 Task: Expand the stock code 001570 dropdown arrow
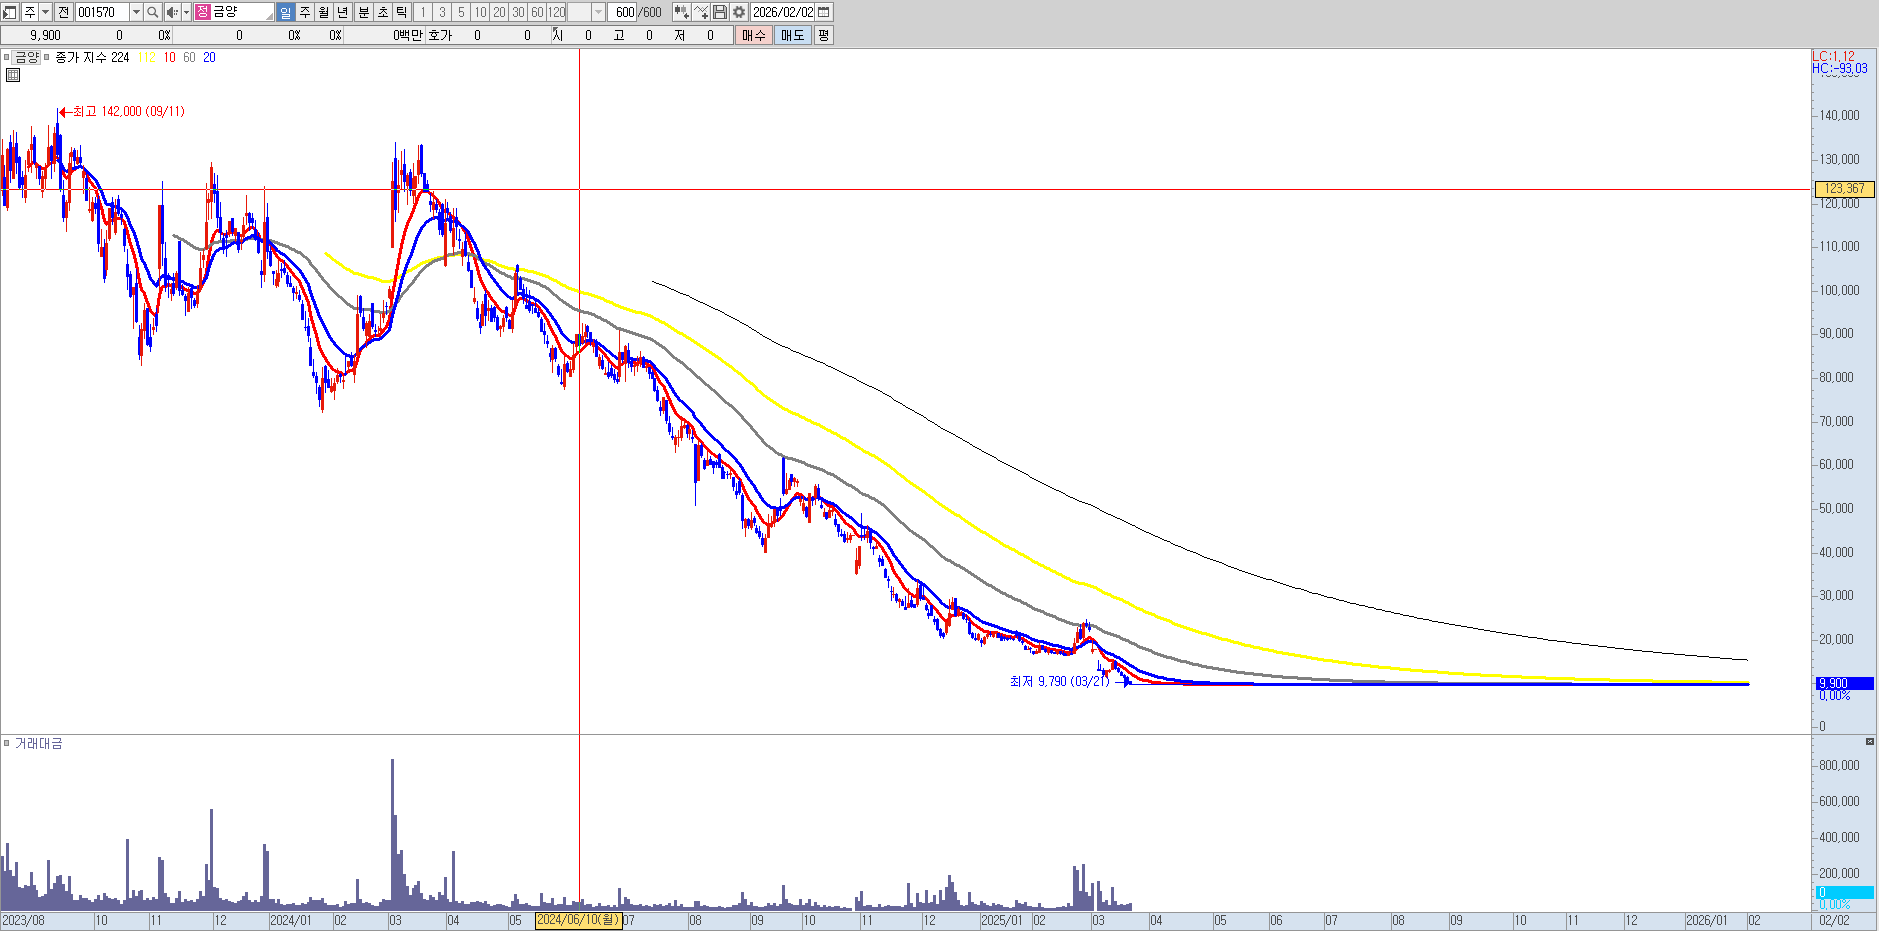click(136, 12)
